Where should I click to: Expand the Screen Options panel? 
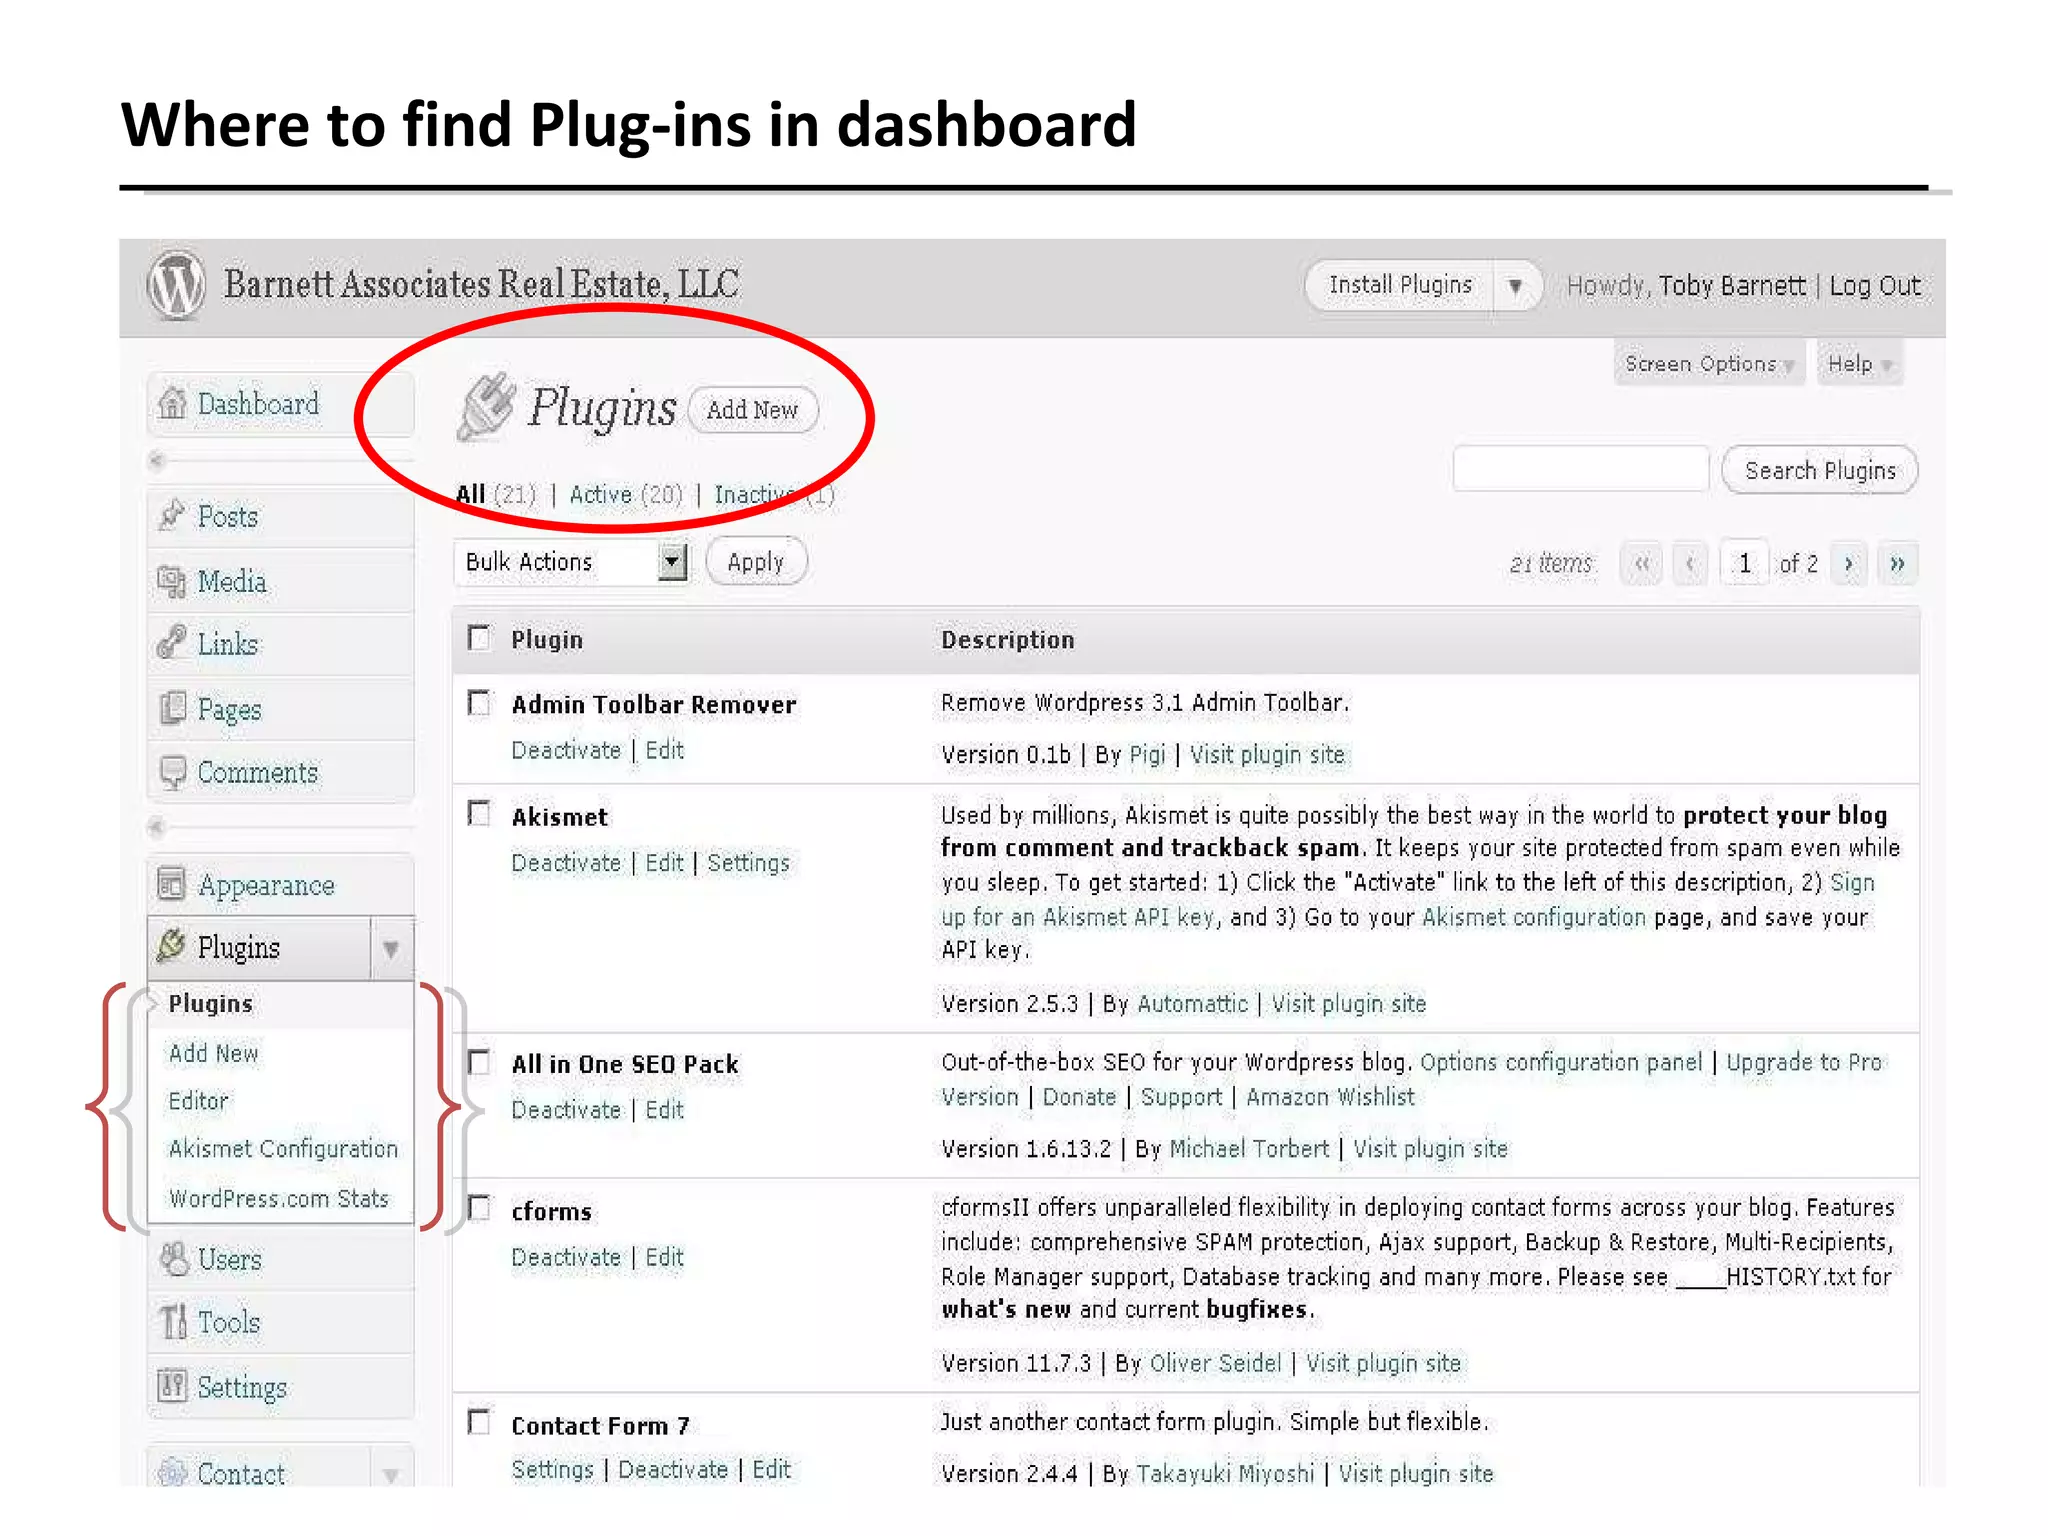click(1709, 364)
